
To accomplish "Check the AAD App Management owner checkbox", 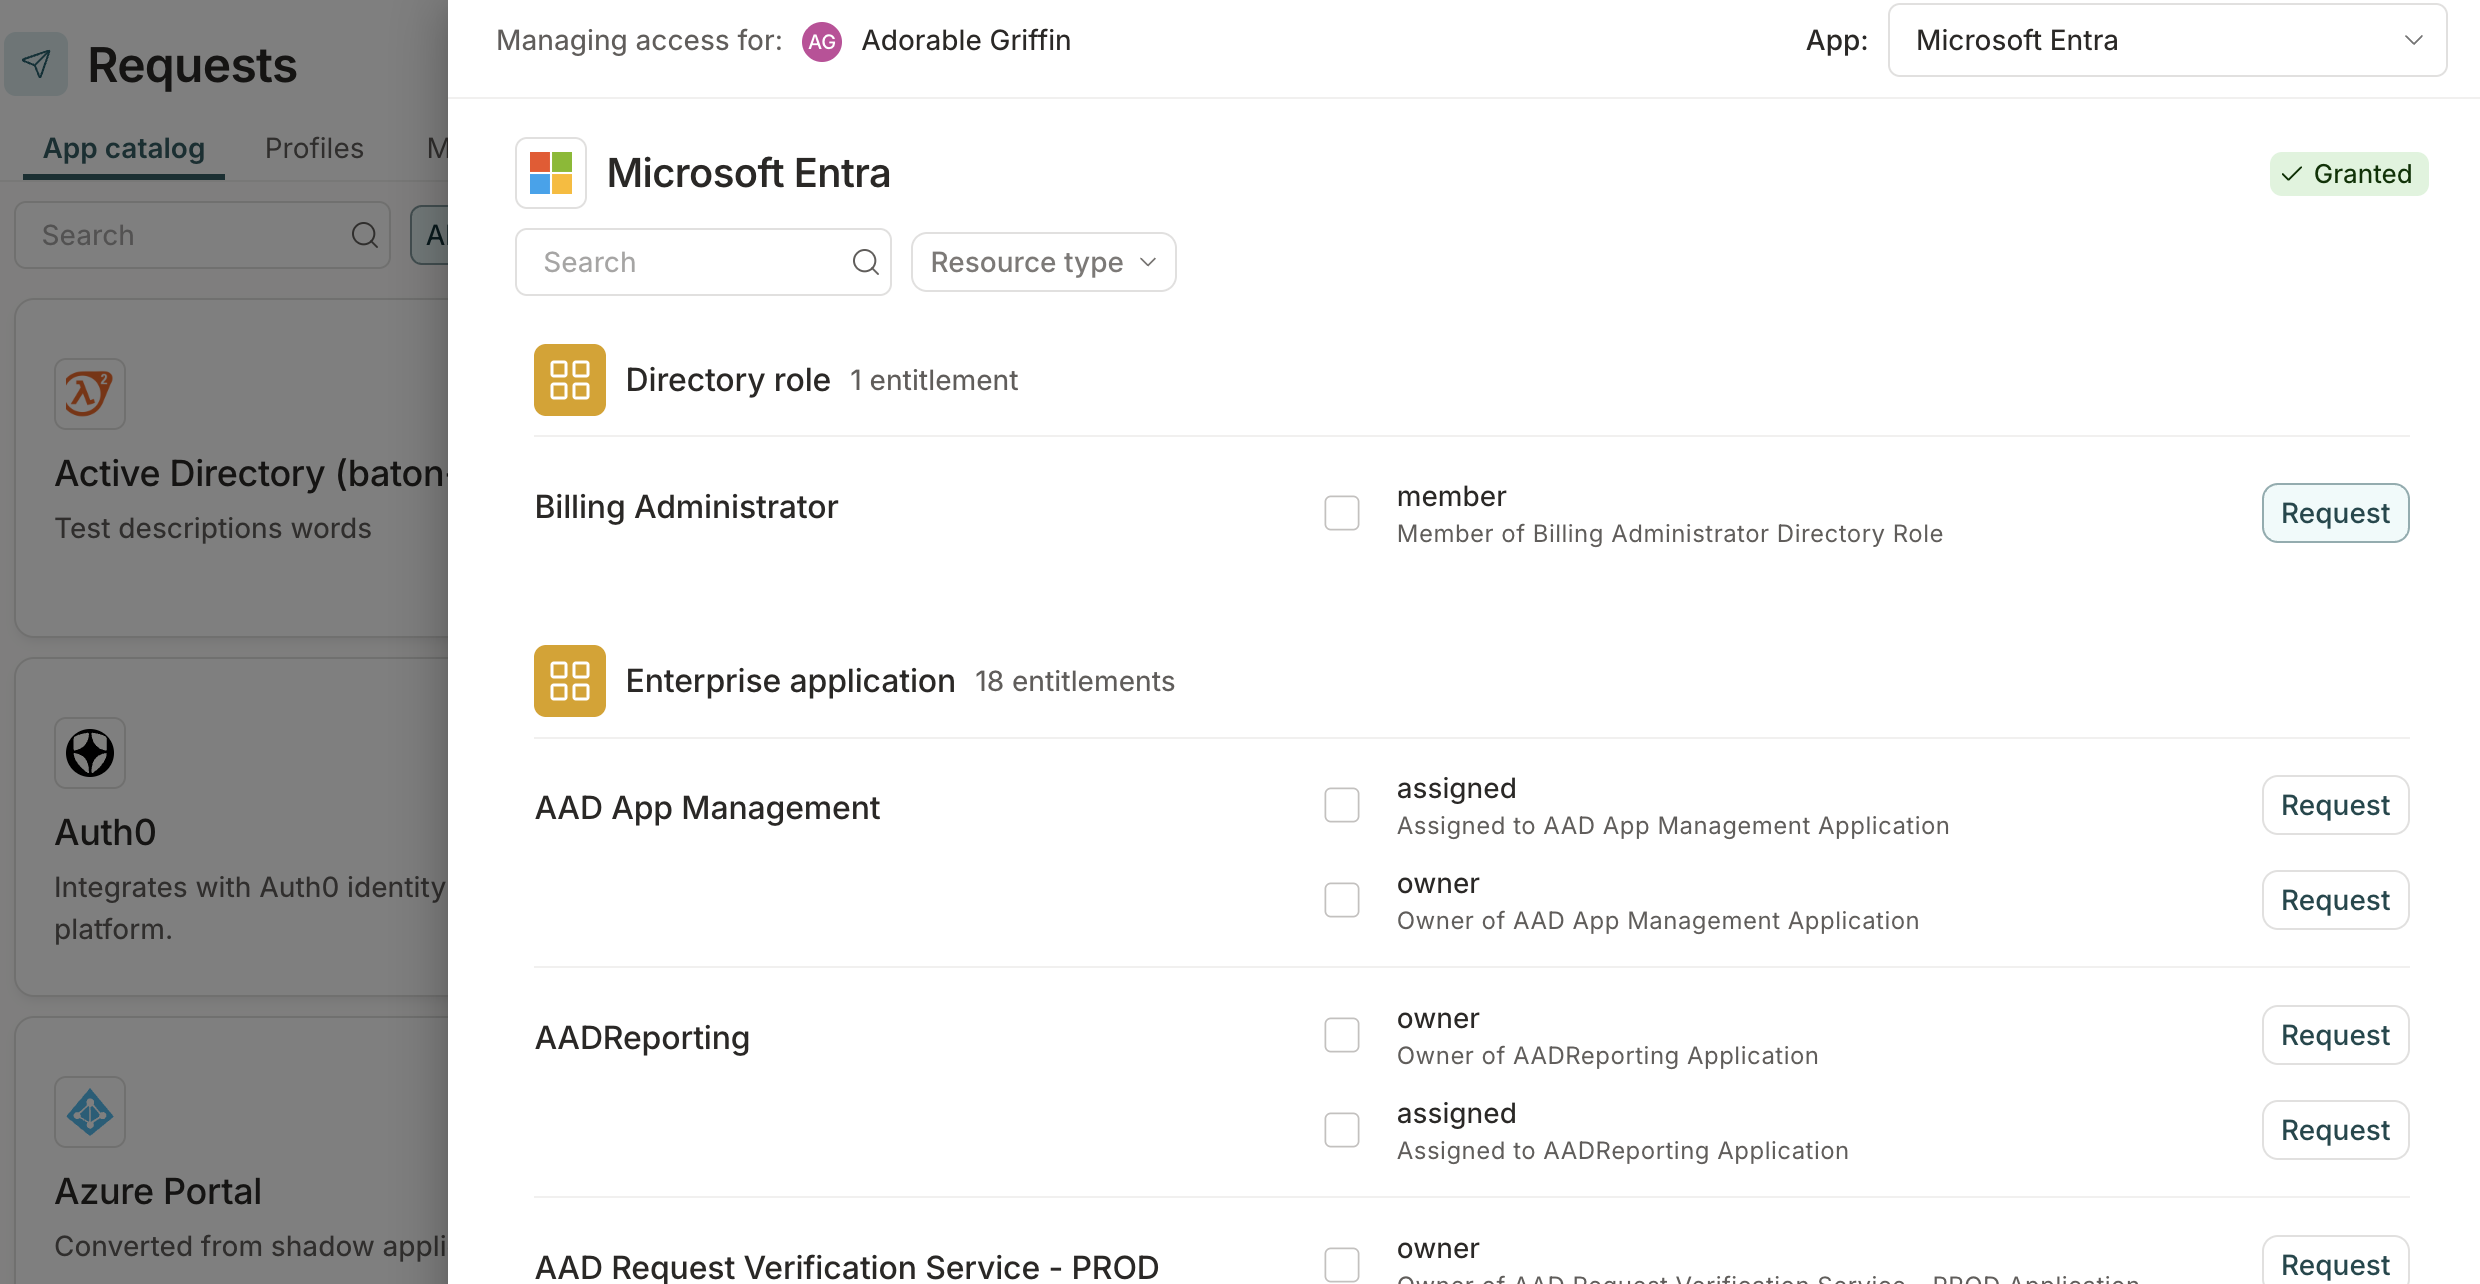I will tap(1342, 900).
